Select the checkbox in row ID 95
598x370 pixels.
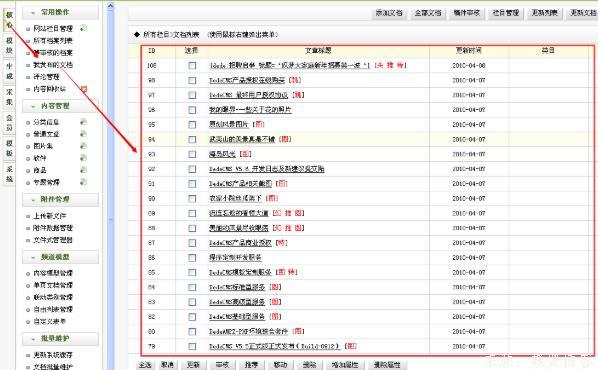pyautogui.click(x=192, y=125)
